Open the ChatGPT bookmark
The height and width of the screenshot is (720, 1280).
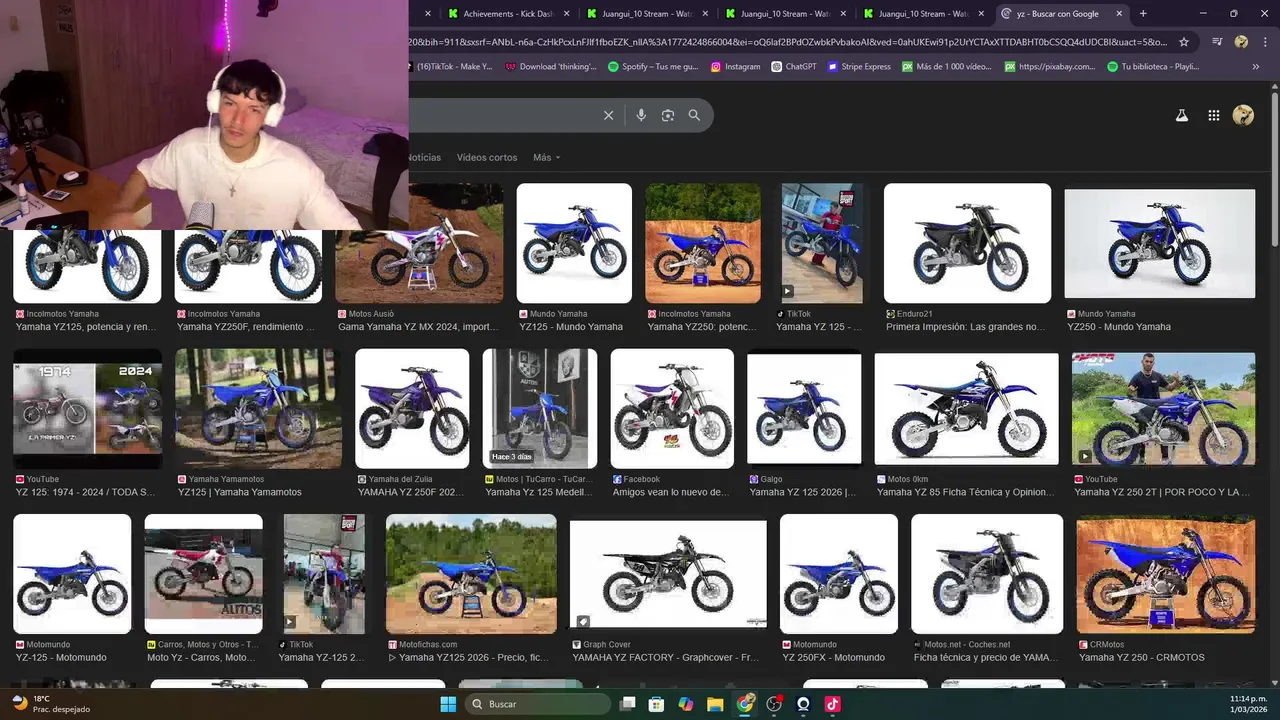click(794, 67)
